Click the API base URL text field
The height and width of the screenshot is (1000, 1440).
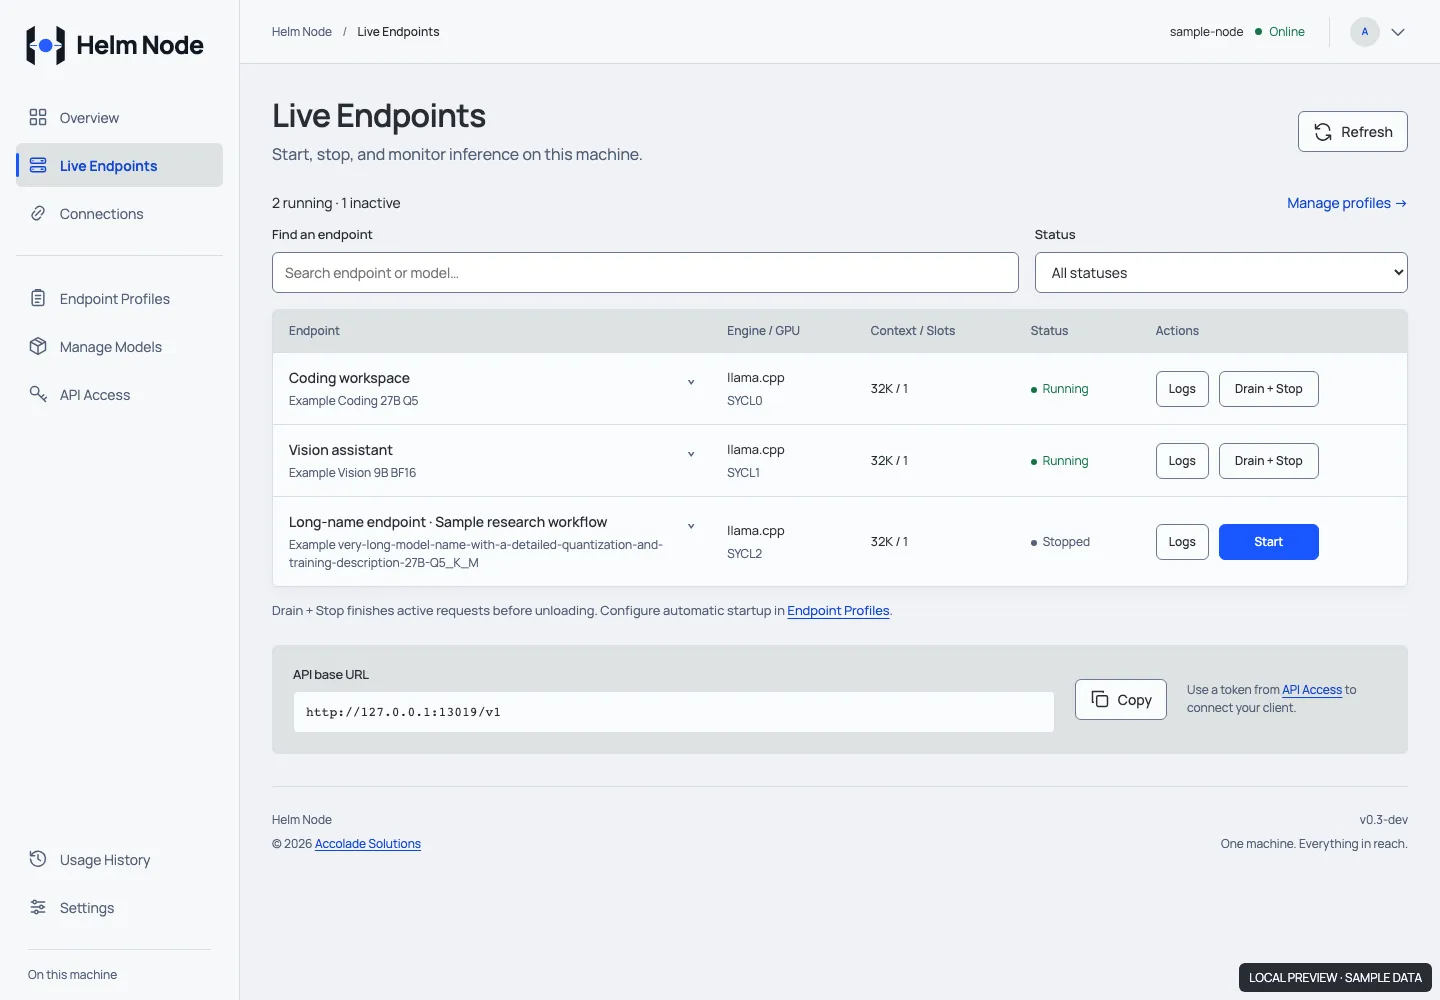(674, 712)
